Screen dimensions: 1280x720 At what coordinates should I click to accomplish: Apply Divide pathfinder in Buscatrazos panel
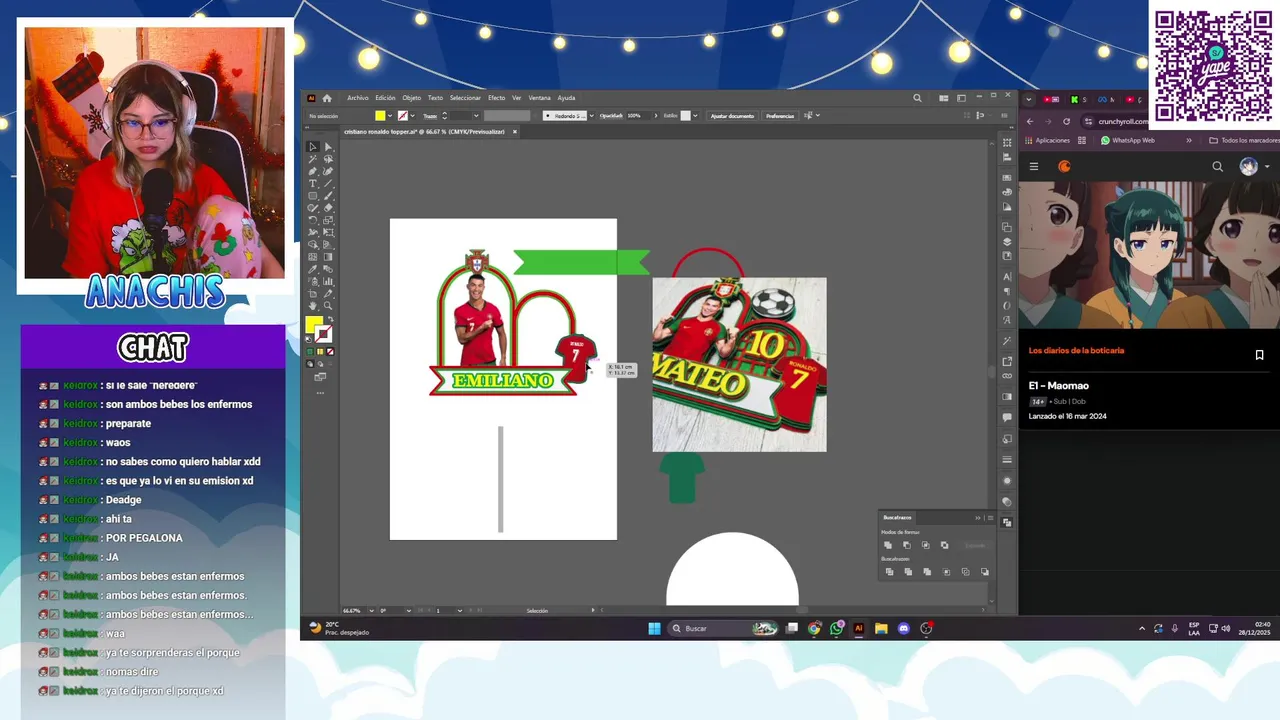[890, 572]
